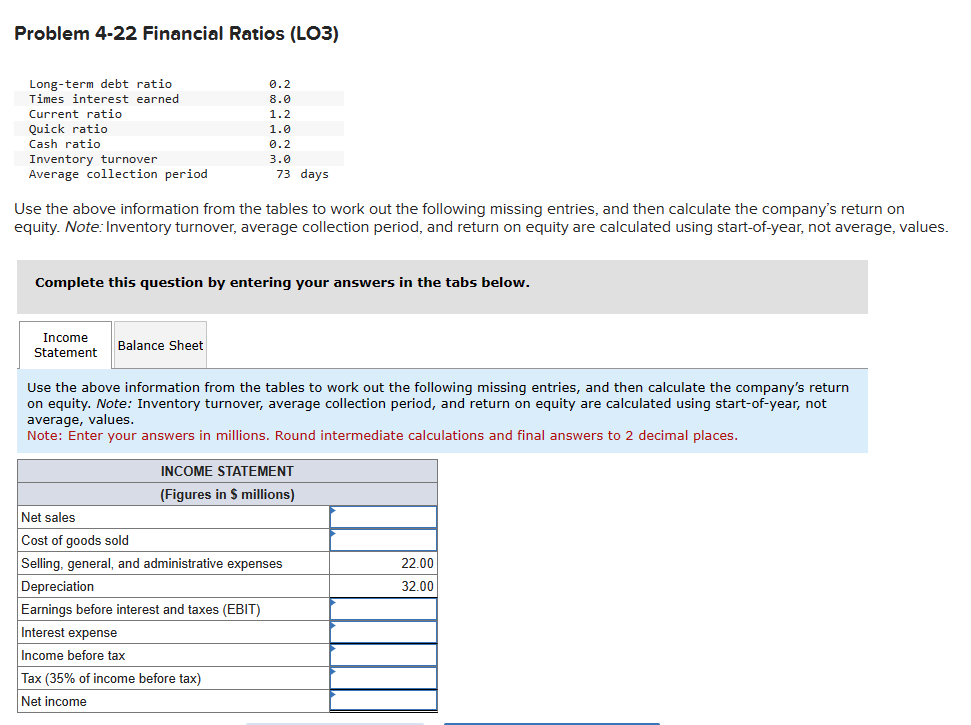The width and height of the screenshot is (971, 725).
Task: Click the Selling, general, and administrative value 22.00
Action: (x=419, y=563)
